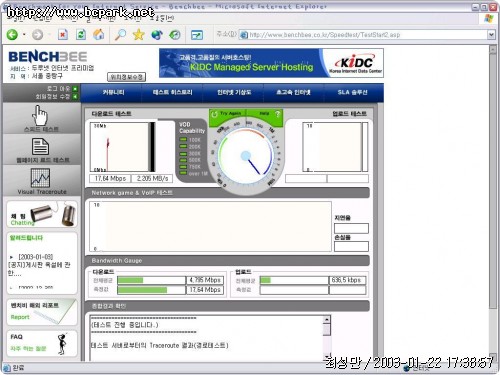The height and width of the screenshot is (375, 500).
Task: Focus the address bar with benchbee URL
Action: [363, 35]
